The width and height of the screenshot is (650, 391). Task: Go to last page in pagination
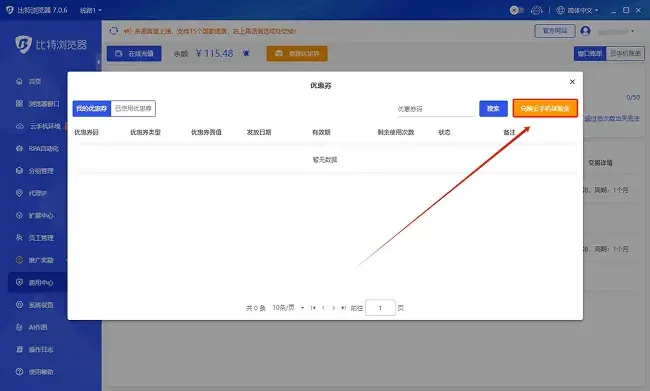(343, 308)
